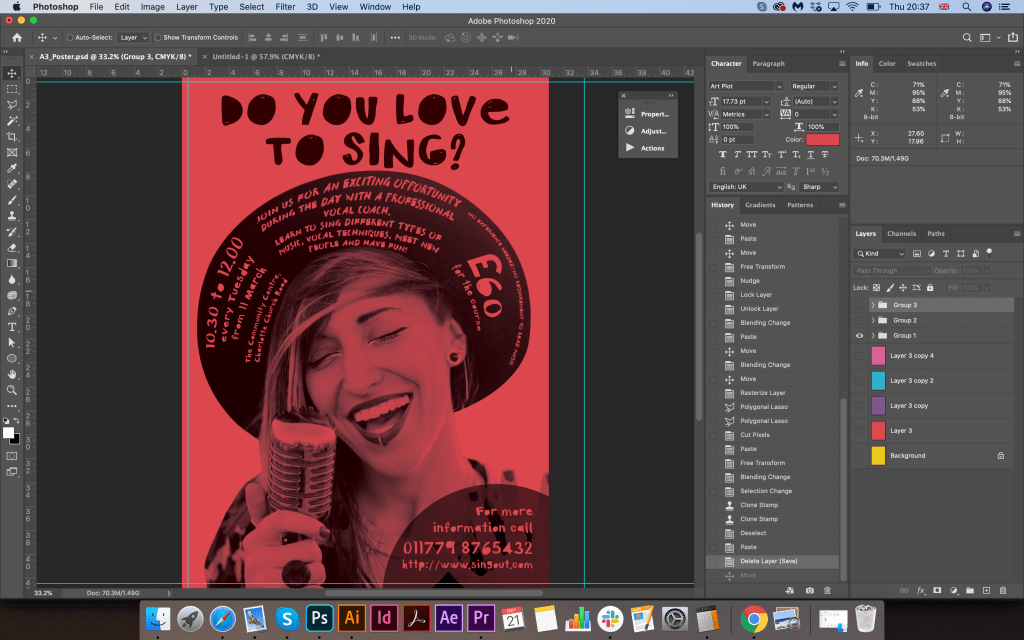Click the Character text Color swatch
1024x640 pixels.
coord(823,140)
